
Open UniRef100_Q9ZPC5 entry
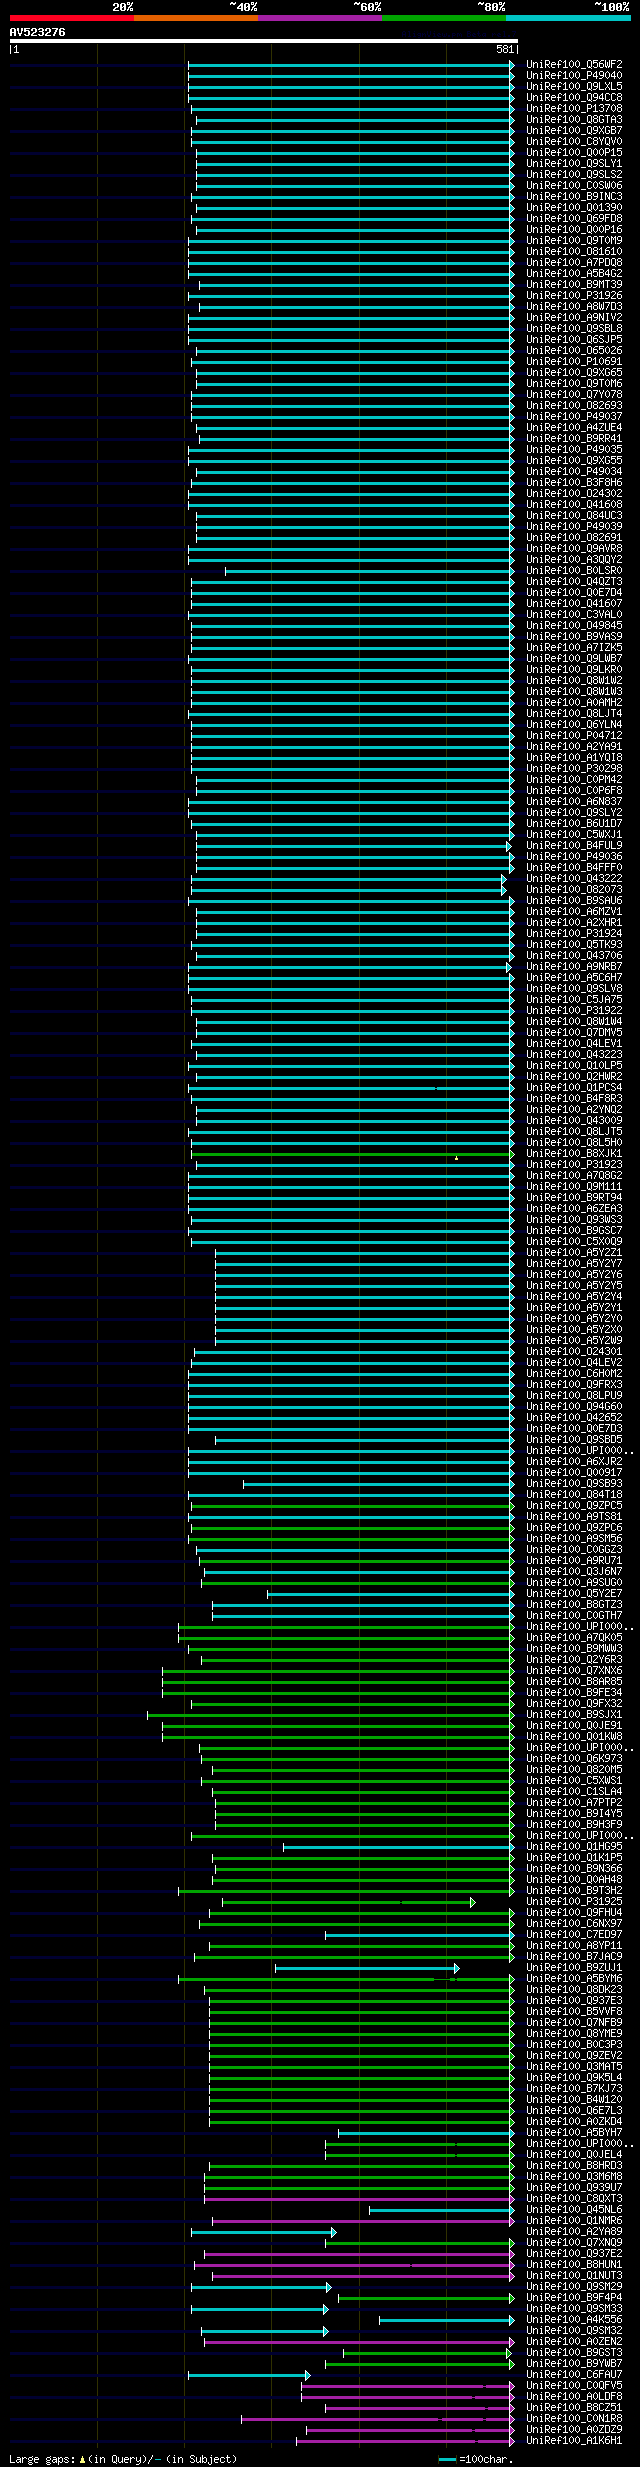pos(574,1505)
